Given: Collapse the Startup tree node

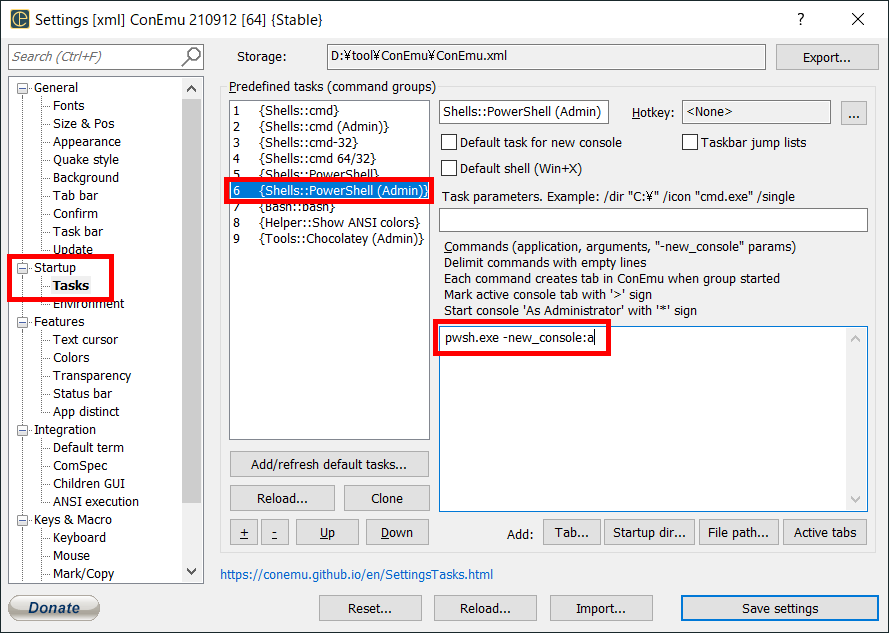Looking at the screenshot, I should point(23,268).
